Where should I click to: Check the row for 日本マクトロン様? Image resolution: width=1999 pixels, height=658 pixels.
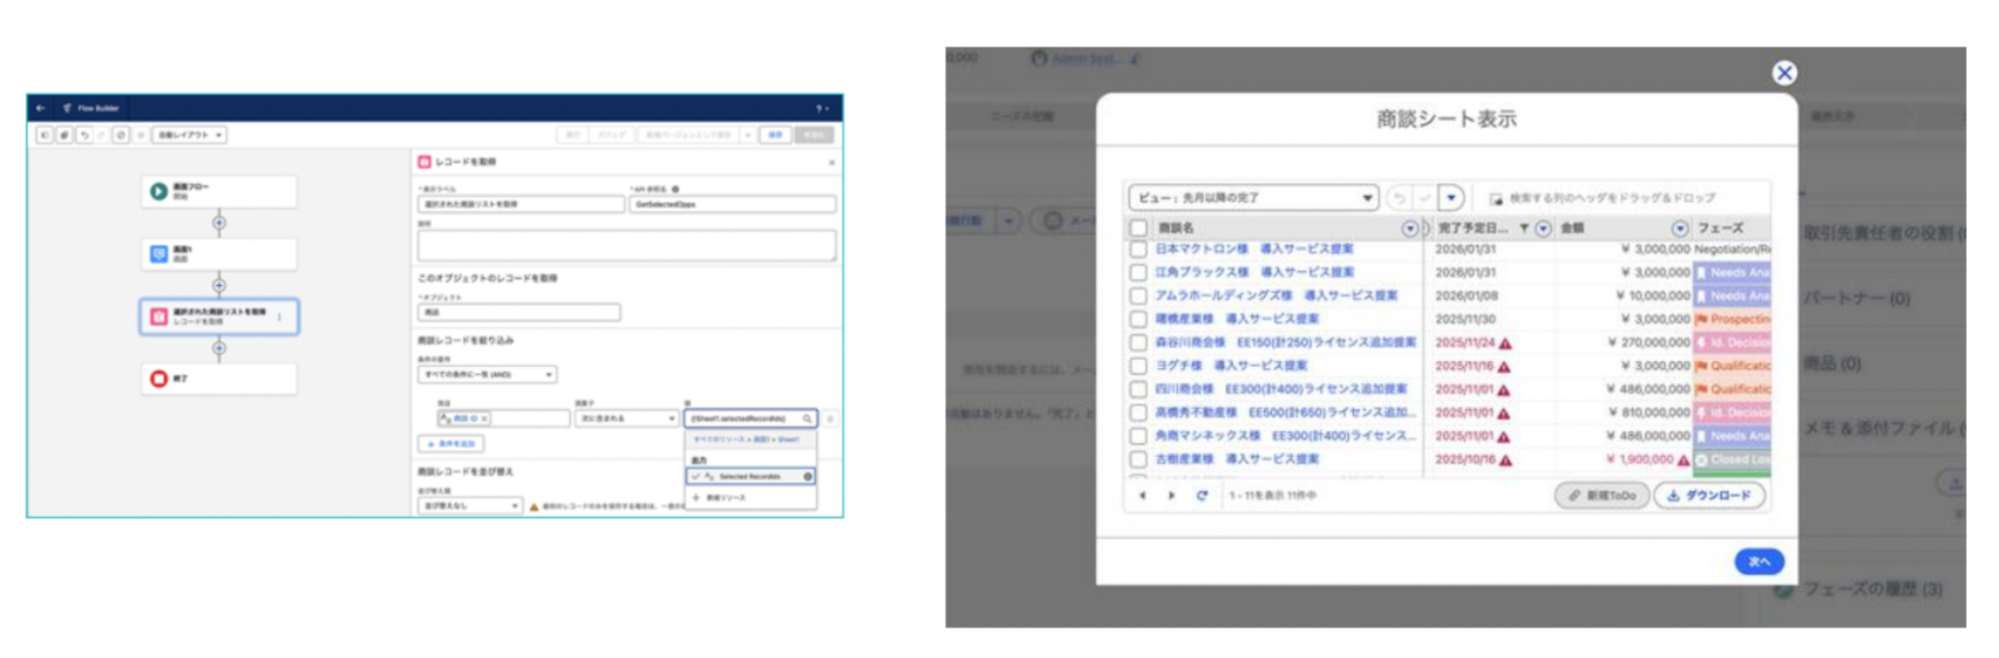(x=1138, y=249)
